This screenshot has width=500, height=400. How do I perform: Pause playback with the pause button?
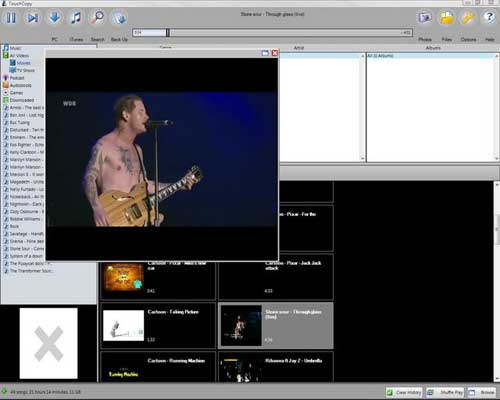pyautogui.click(x=11, y=17)
